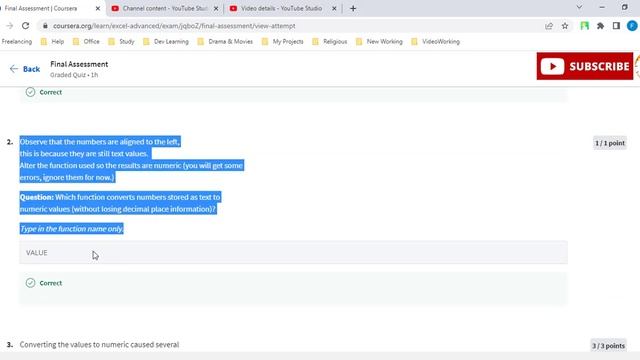Click the question 2 score badge
640x360 pixels.
(610, 143)
